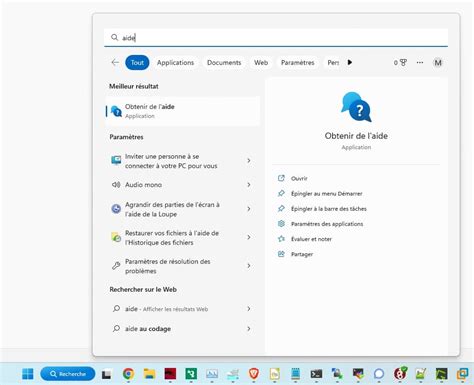The width and height of the screenshot is (474, 385).
Task: Click the back arrow beside Tout
Action: point(115,62)
